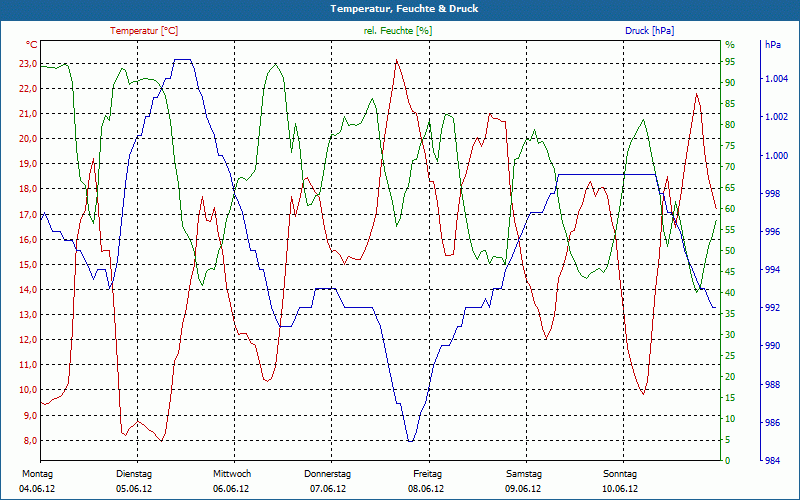Click the '20,0' temperature axis value
The image size is (800, 500).
[28, 139]
